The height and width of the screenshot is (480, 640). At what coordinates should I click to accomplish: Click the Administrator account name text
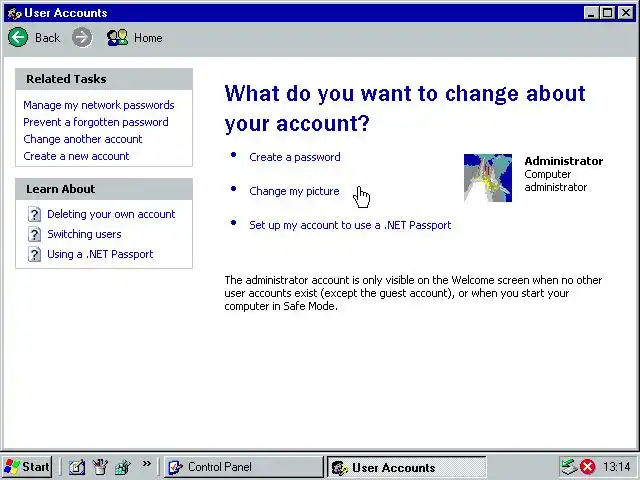pyautogui.click(x=564, y=161)
